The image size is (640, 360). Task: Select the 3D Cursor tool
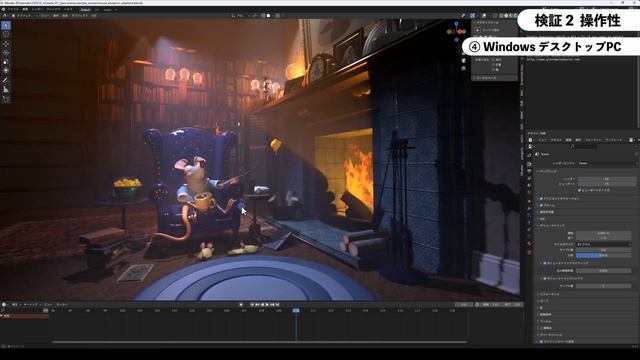(x=6, y=34)
